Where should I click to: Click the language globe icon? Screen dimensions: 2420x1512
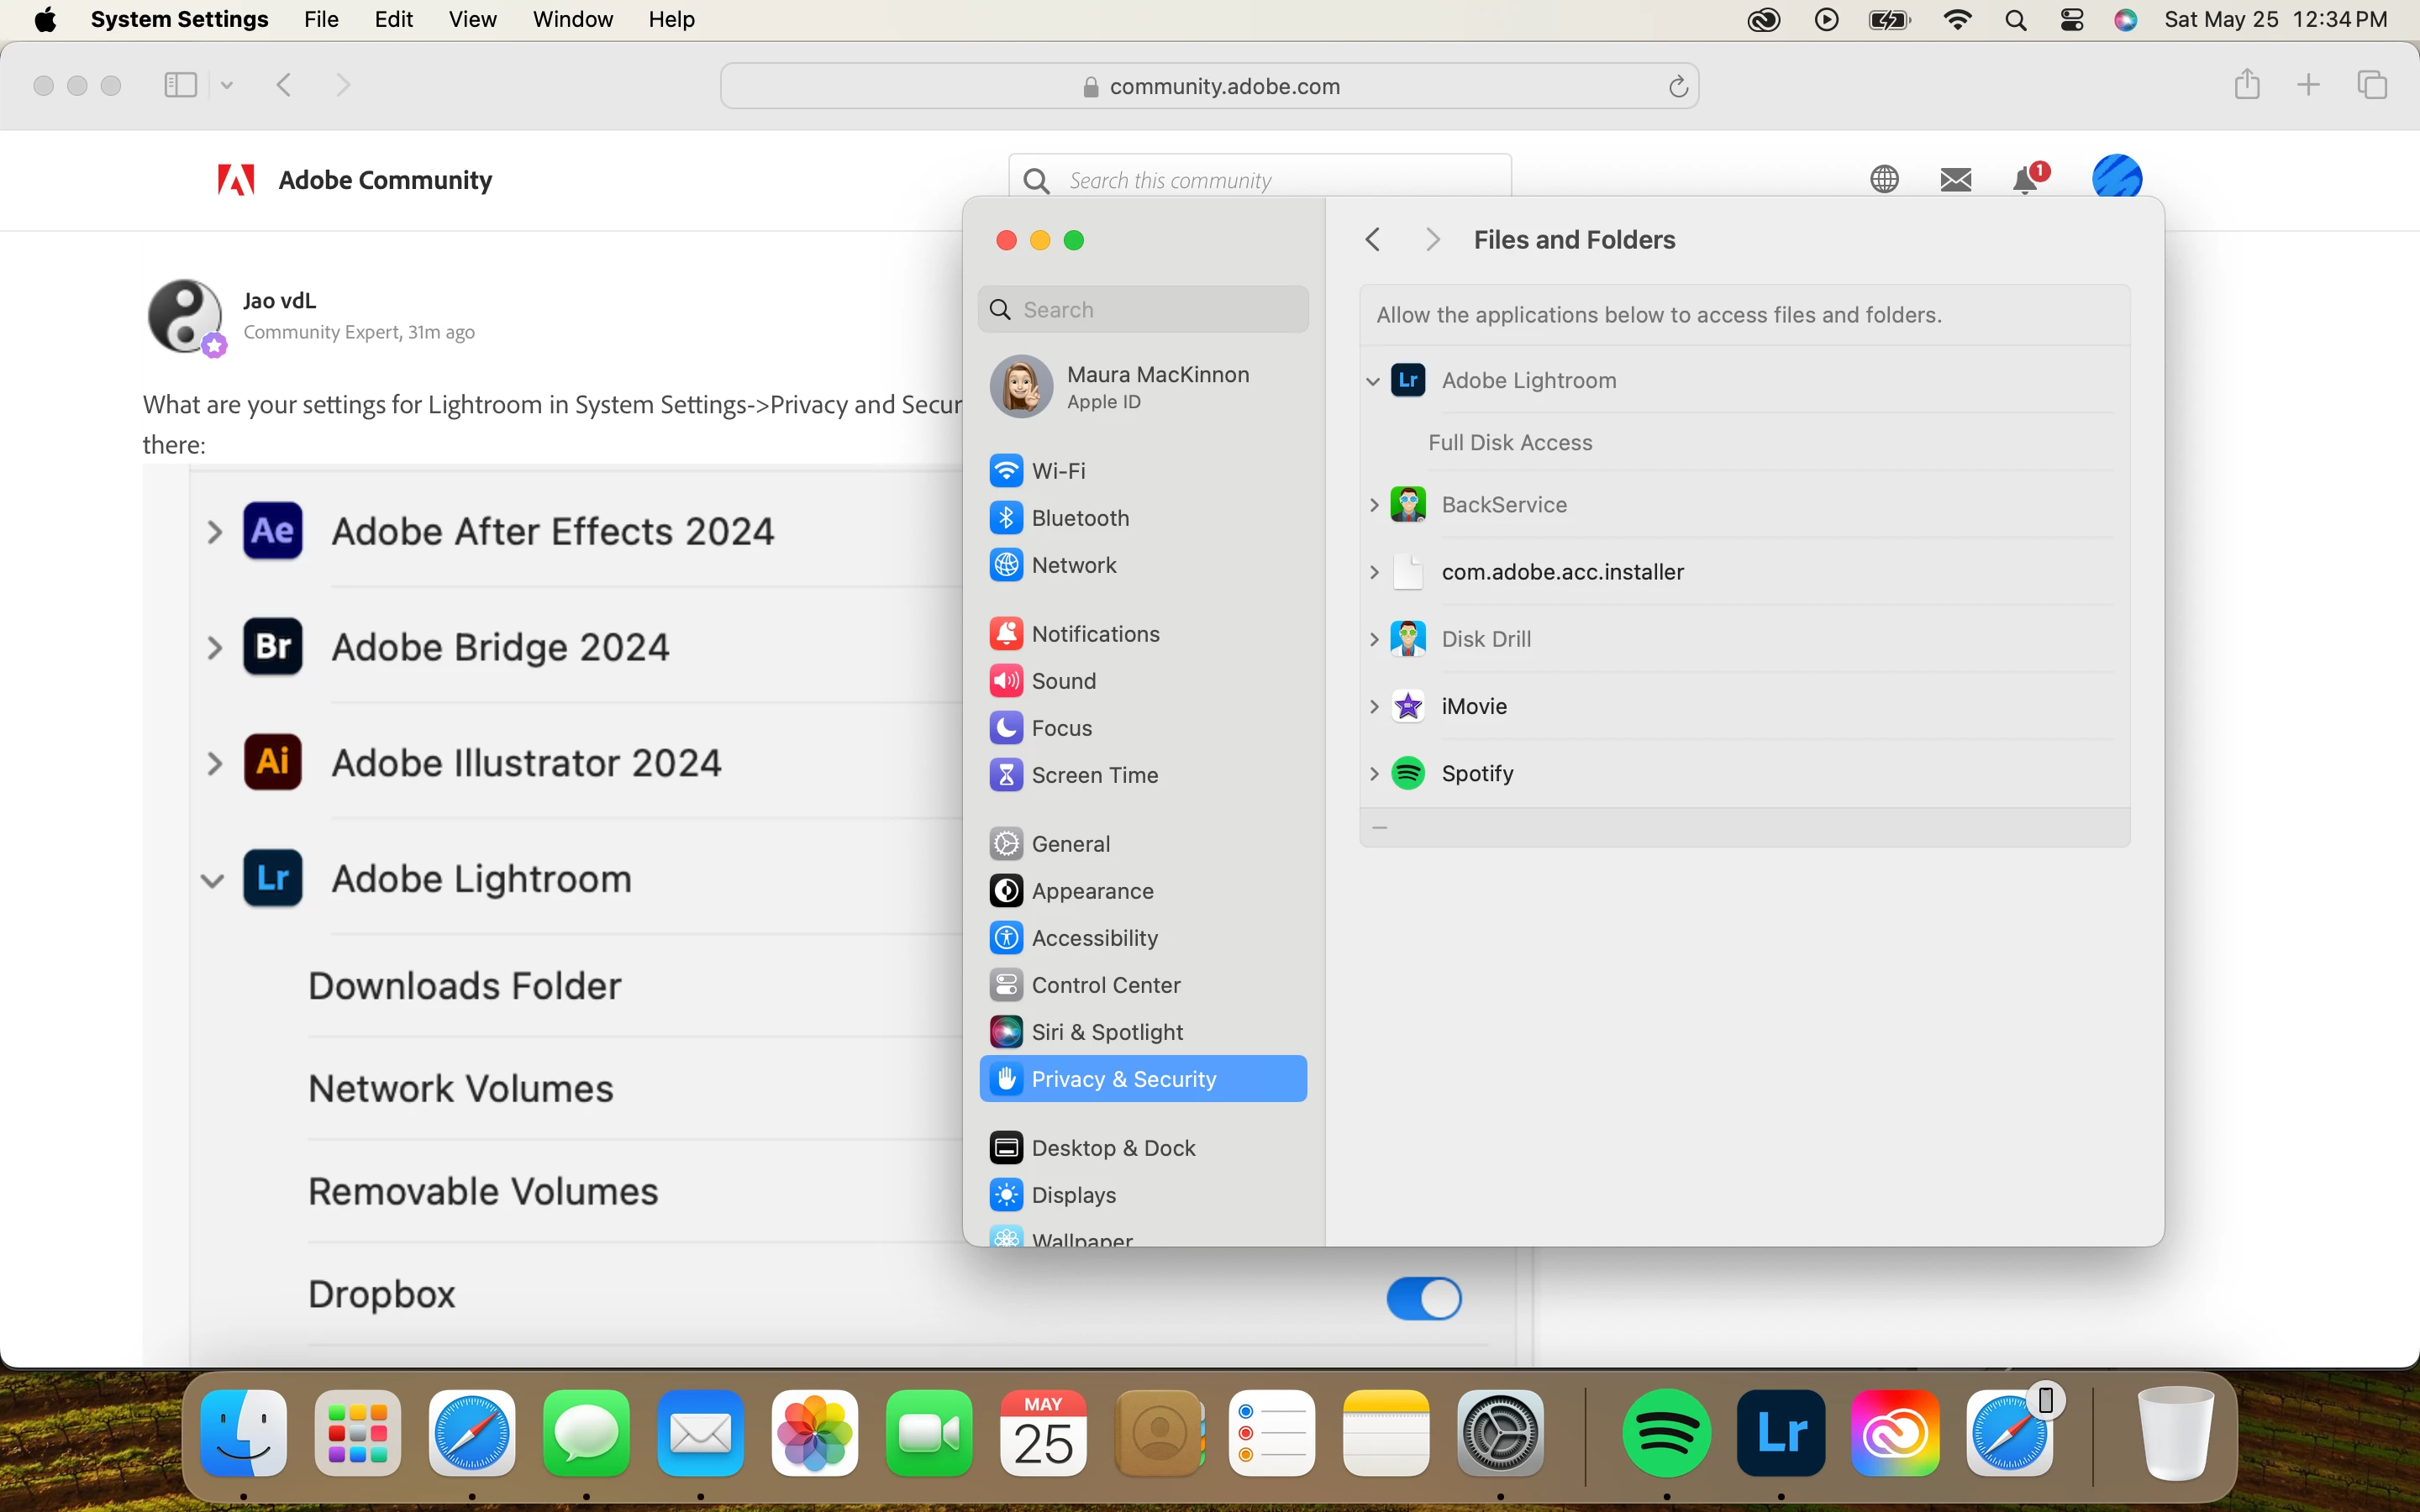coord(1884,180)
